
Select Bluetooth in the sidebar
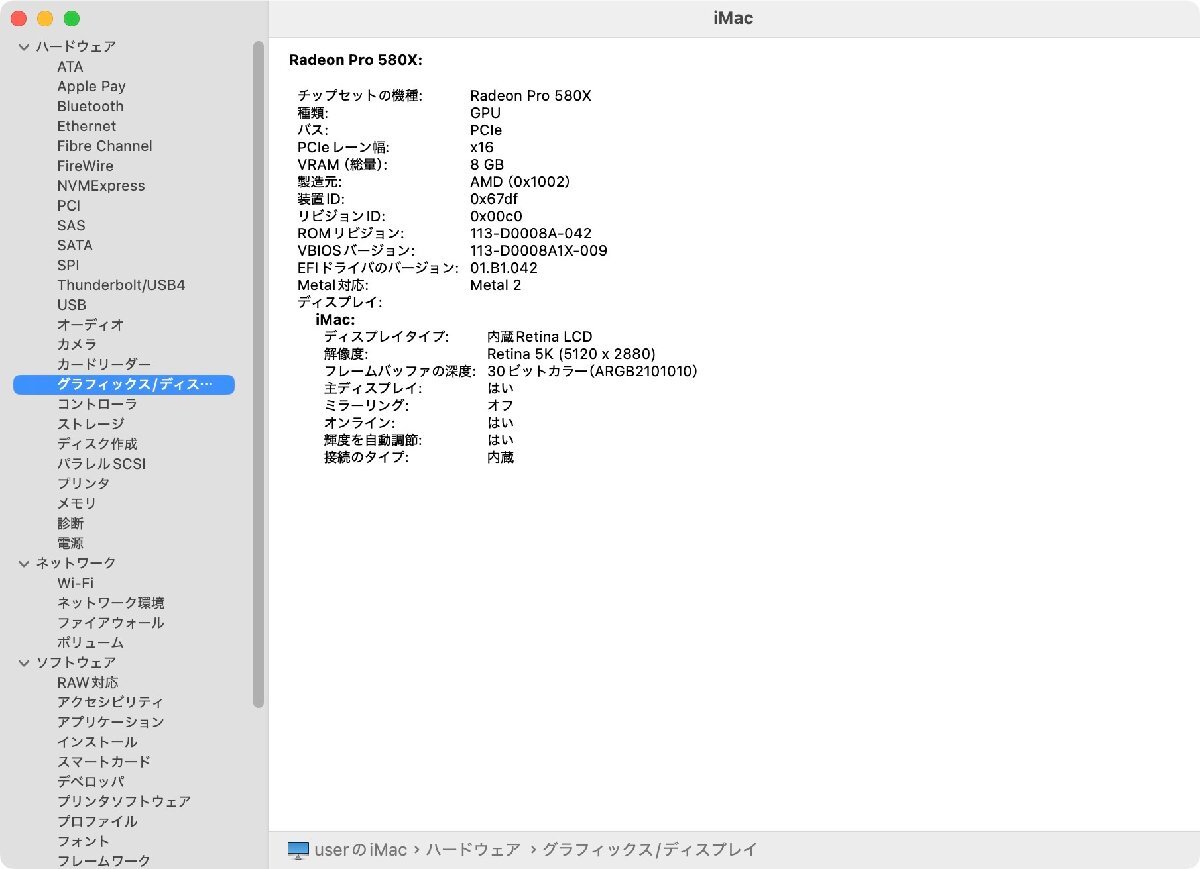[90, 107]
